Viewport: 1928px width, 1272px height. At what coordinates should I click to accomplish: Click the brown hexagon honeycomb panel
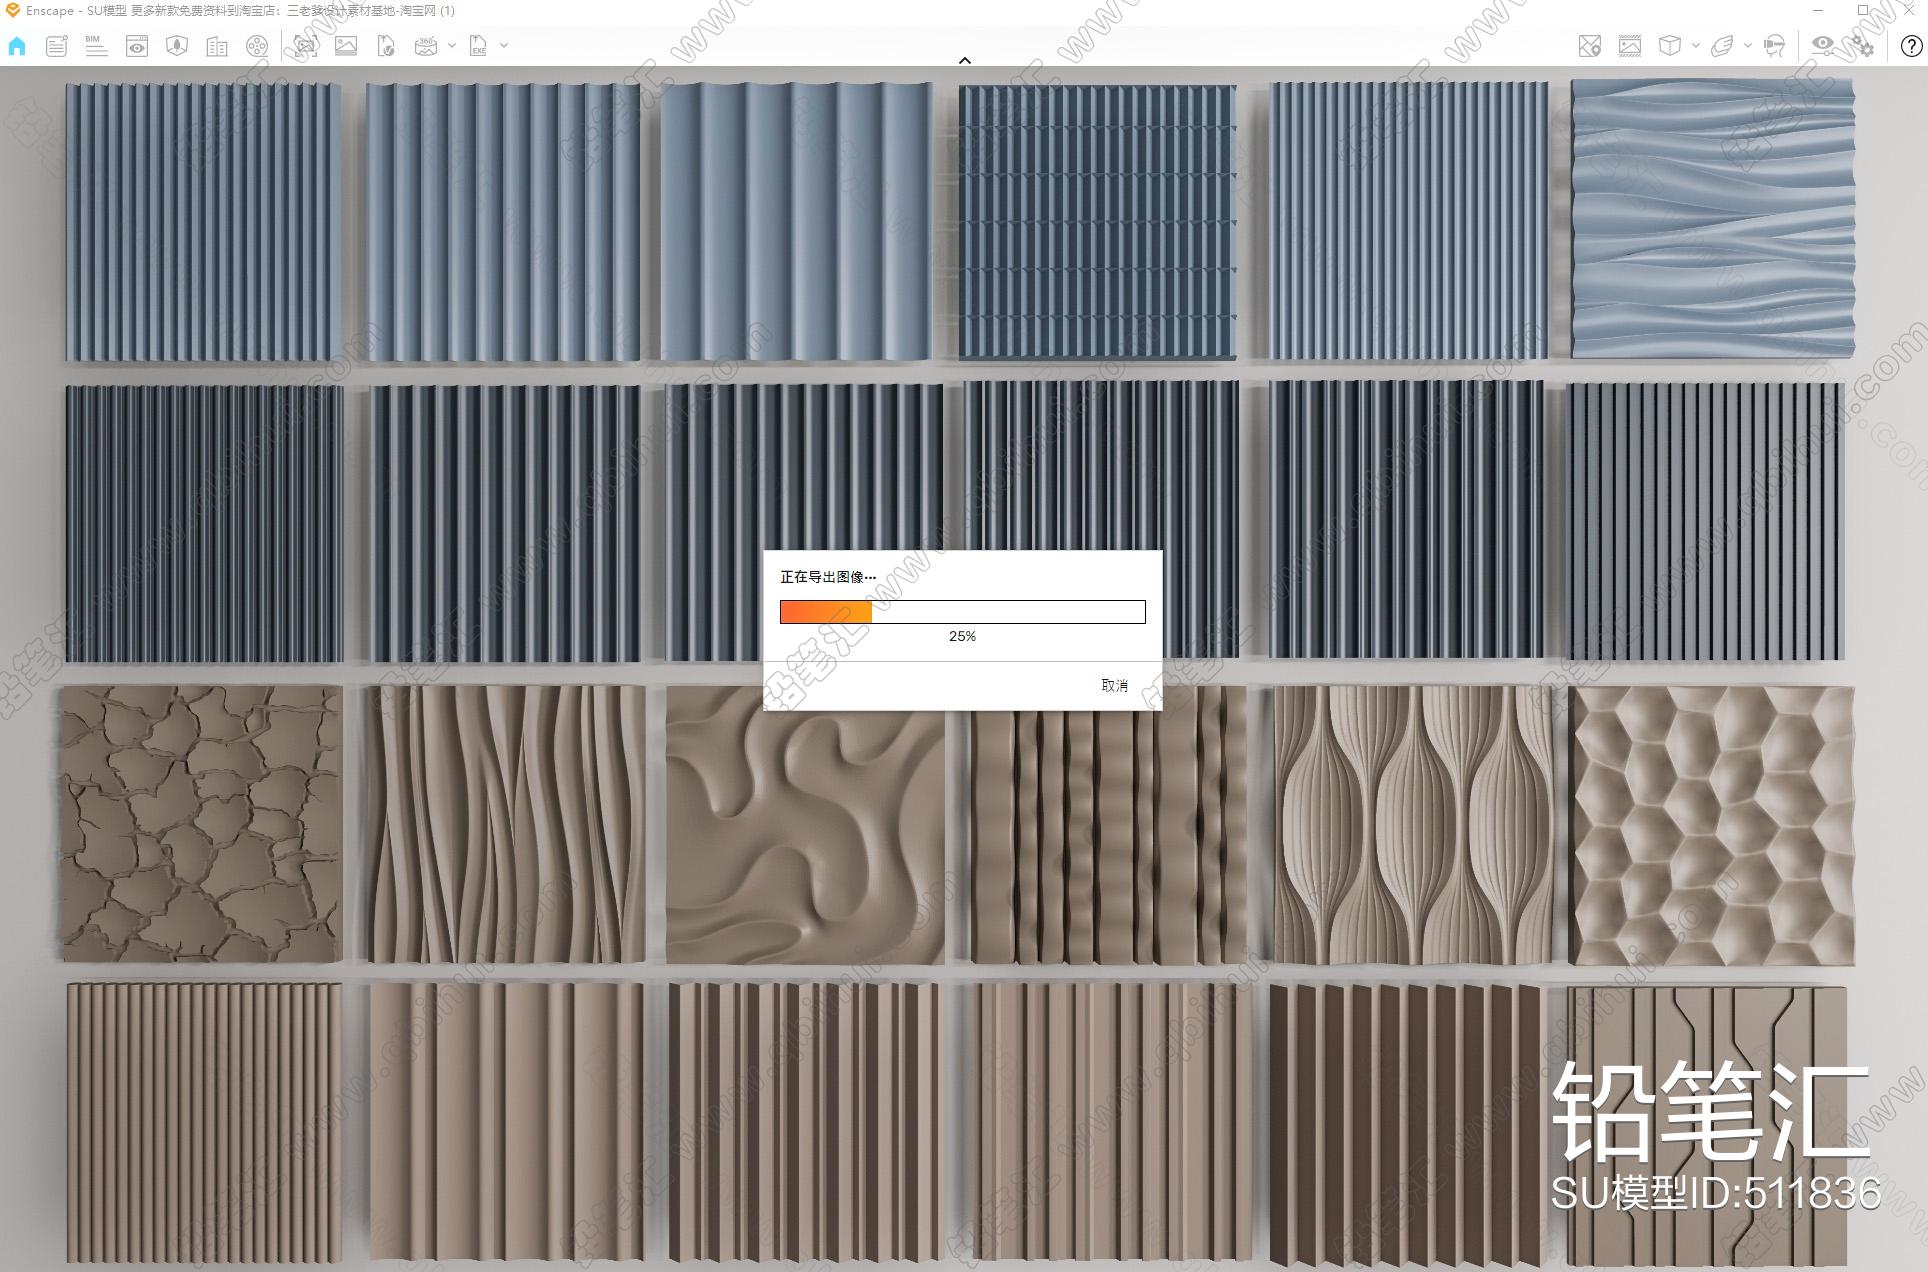[1712, 825]
